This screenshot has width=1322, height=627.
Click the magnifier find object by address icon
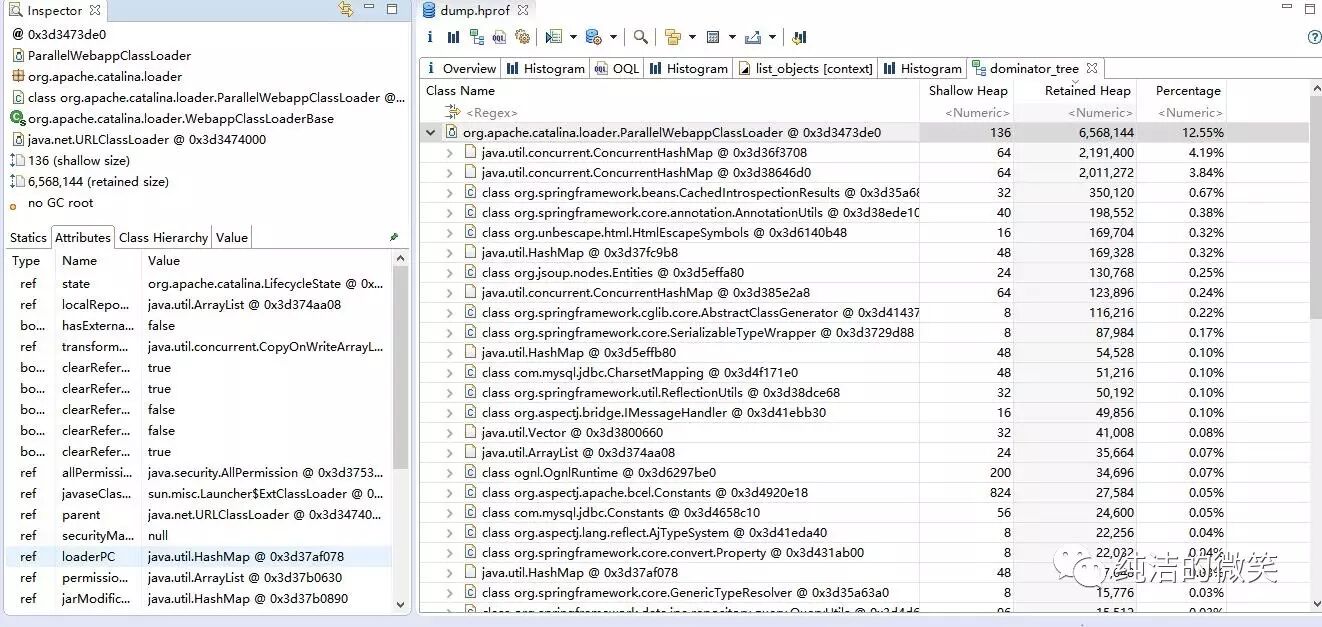[640, 37]
